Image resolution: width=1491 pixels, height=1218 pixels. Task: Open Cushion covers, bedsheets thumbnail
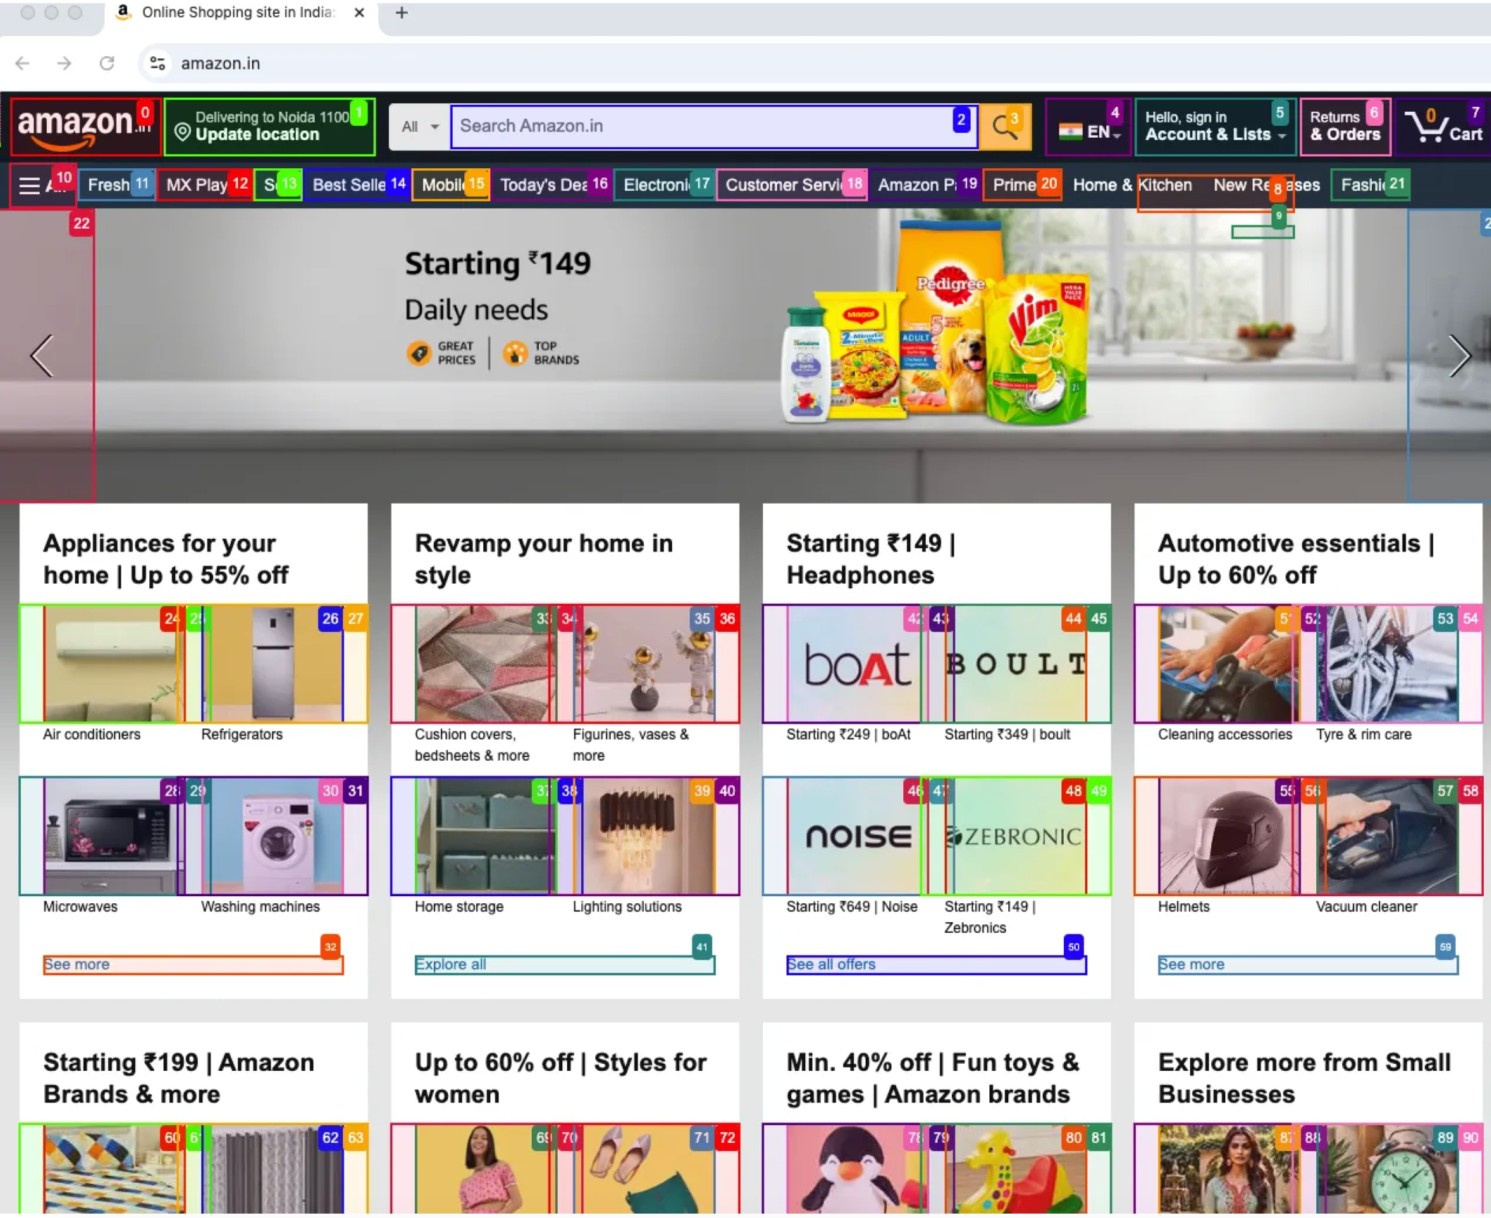[x=483, y=663]
